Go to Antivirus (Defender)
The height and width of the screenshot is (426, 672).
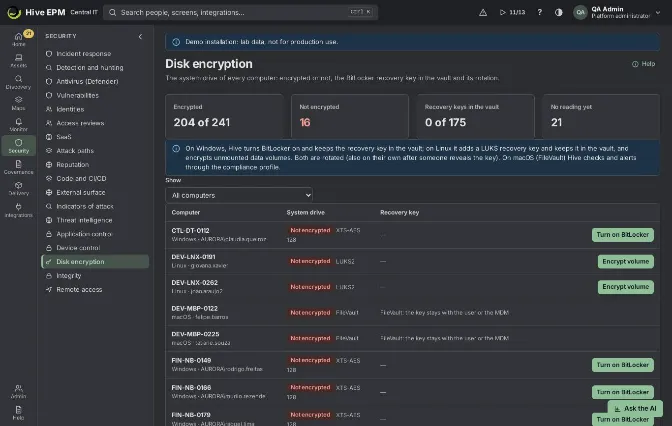pos(87,81)
